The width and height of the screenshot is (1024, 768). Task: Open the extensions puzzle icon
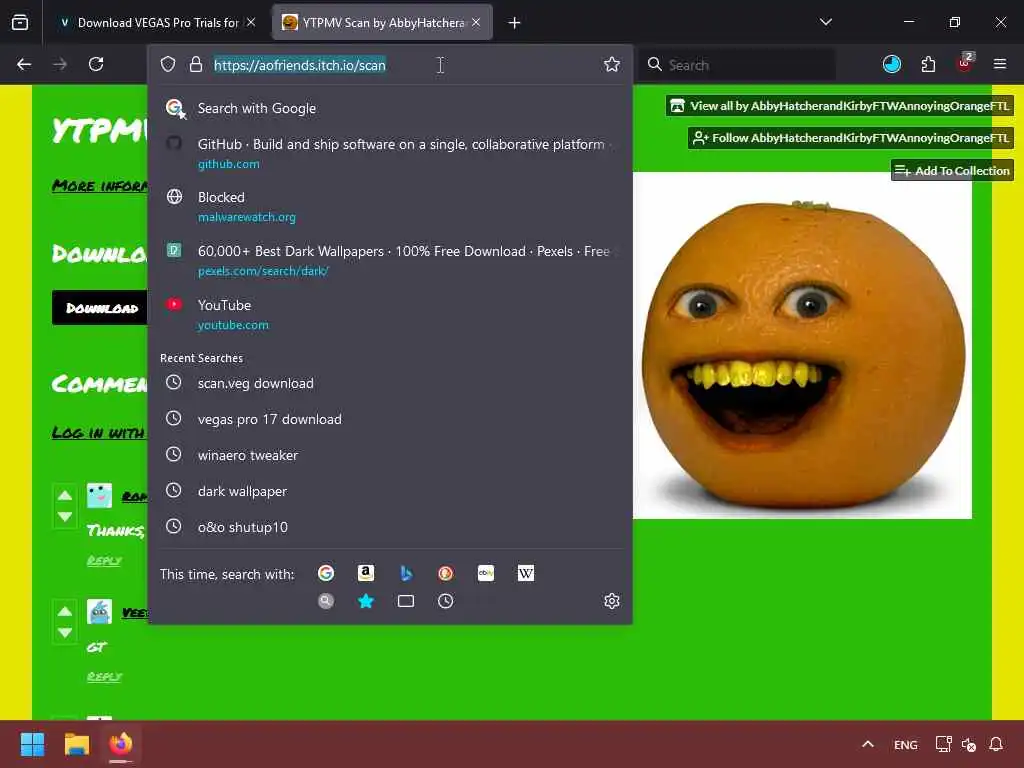(x=928, y=64)
